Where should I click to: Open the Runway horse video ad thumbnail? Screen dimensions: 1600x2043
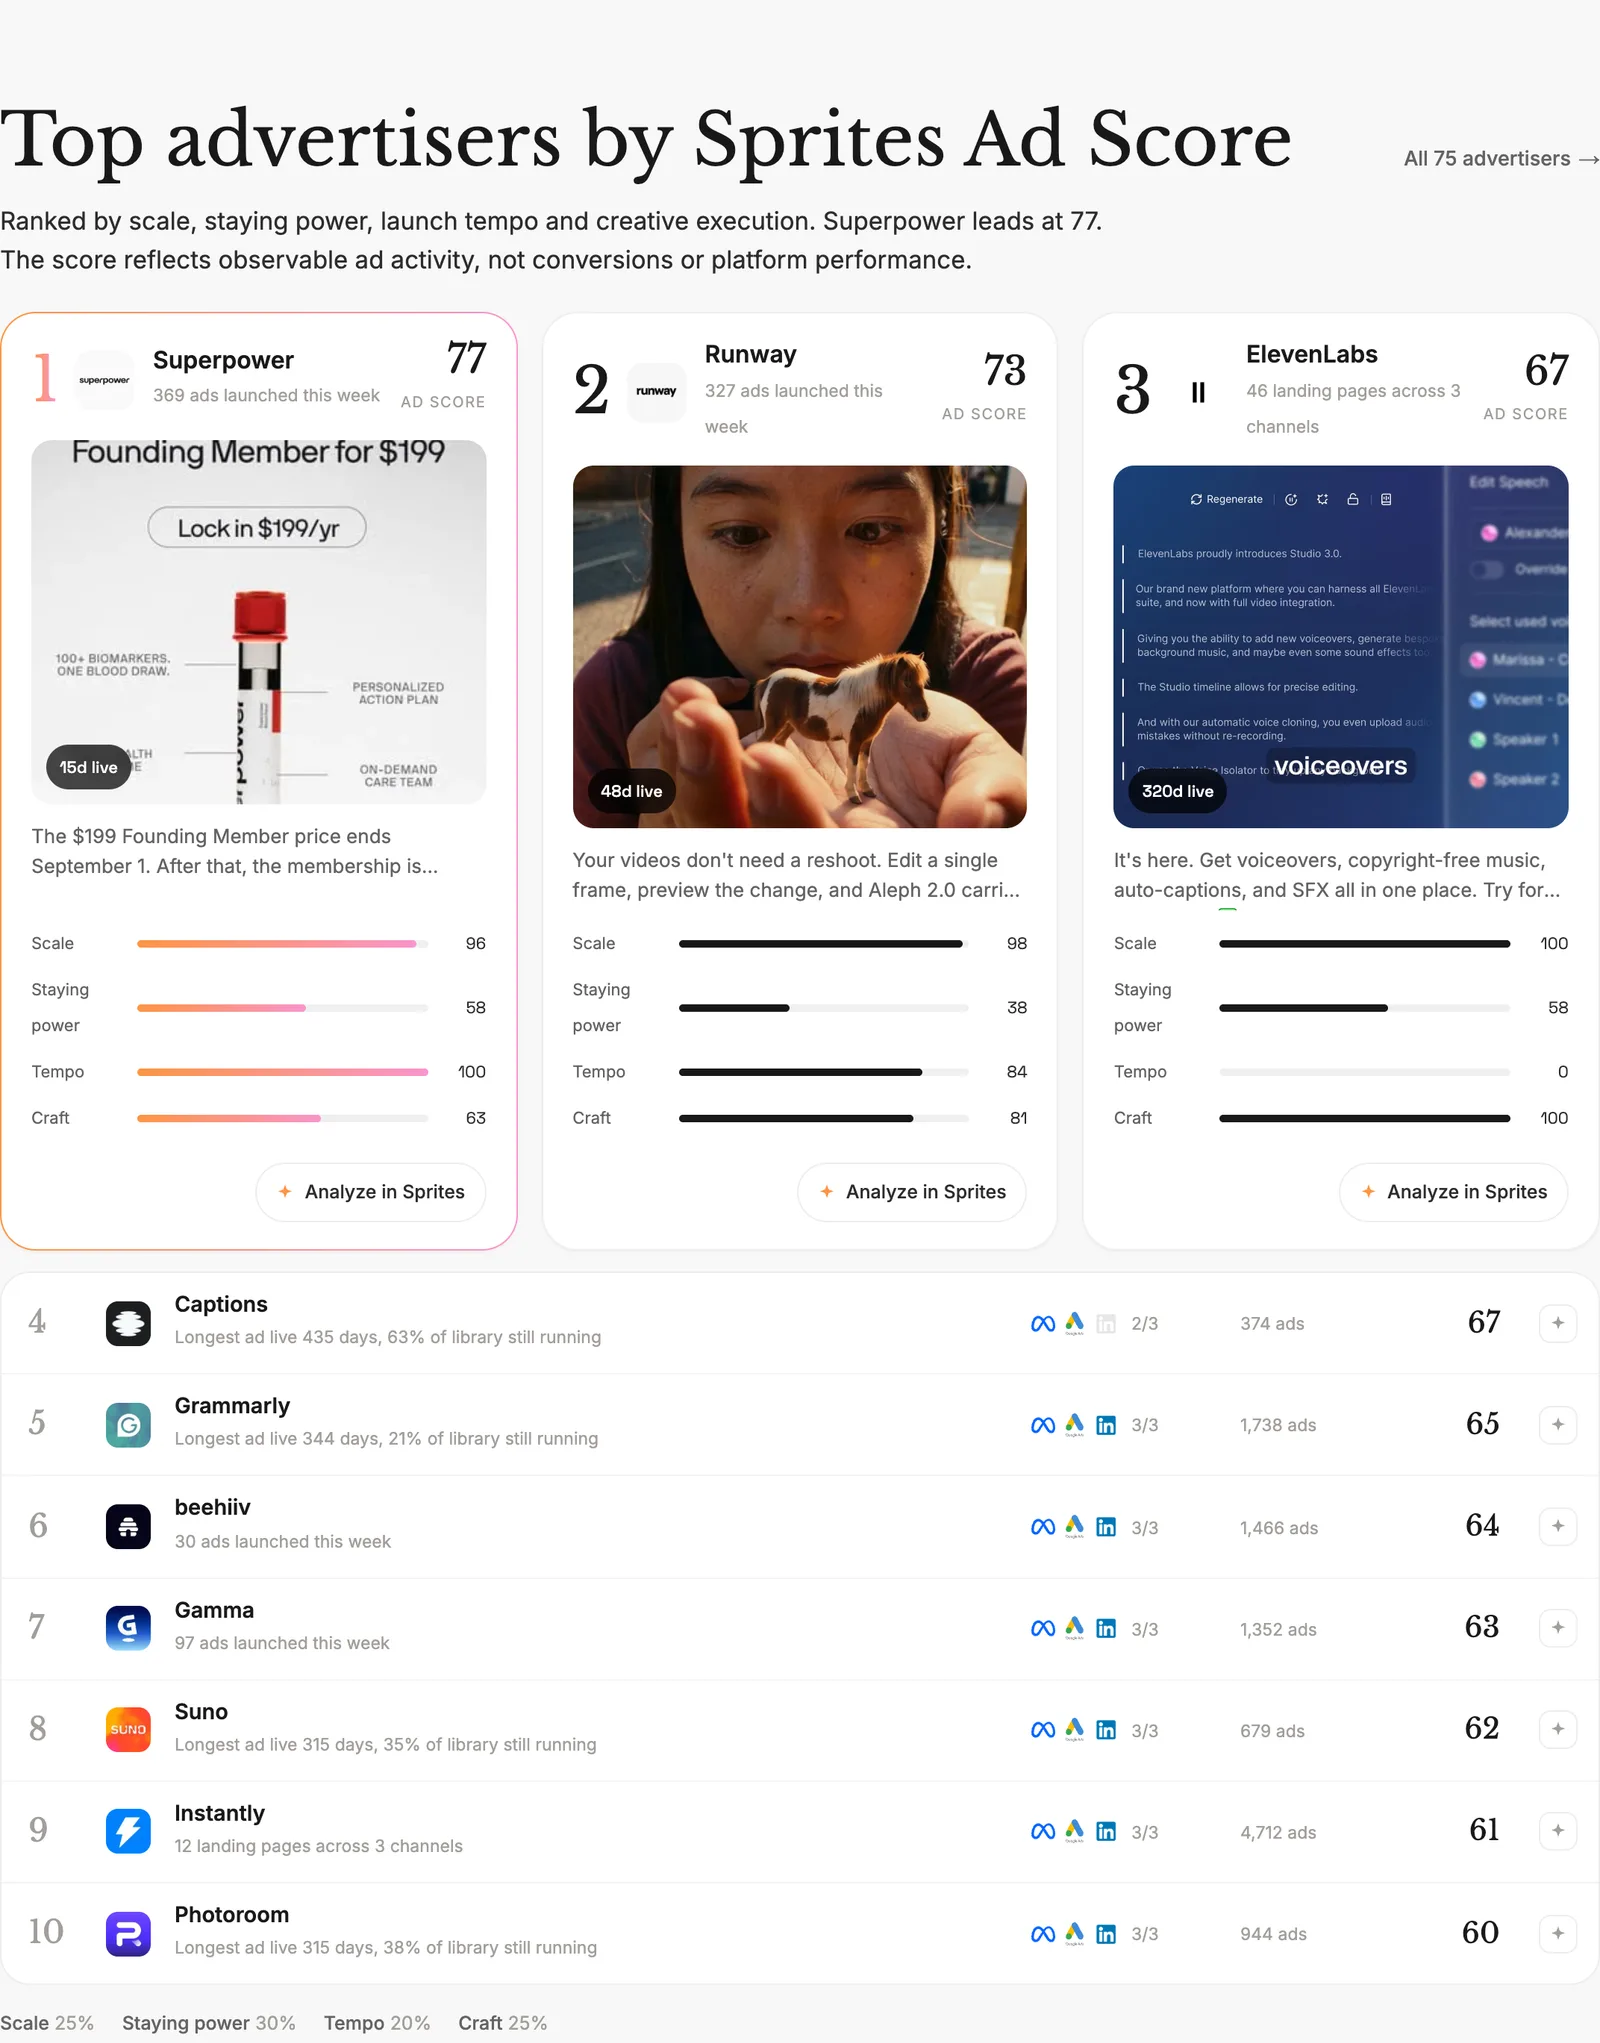pos(800,646)
